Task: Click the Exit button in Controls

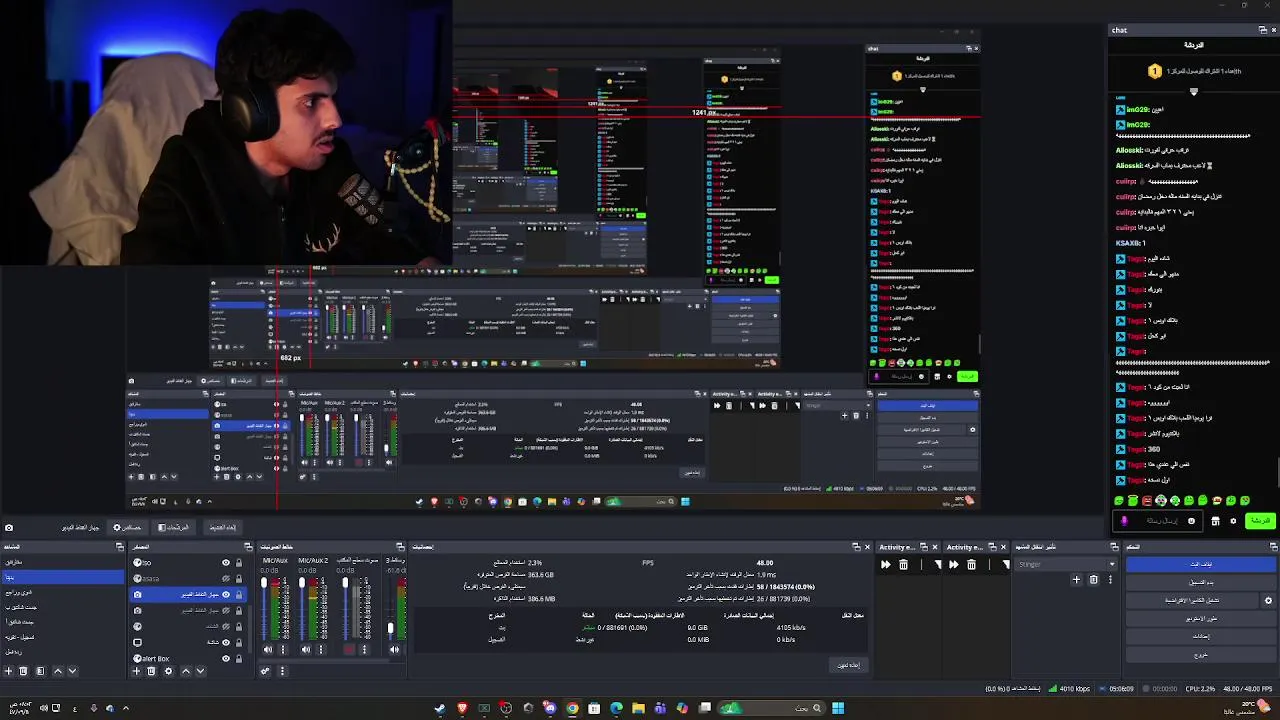Action: [x=1201, y=655]
